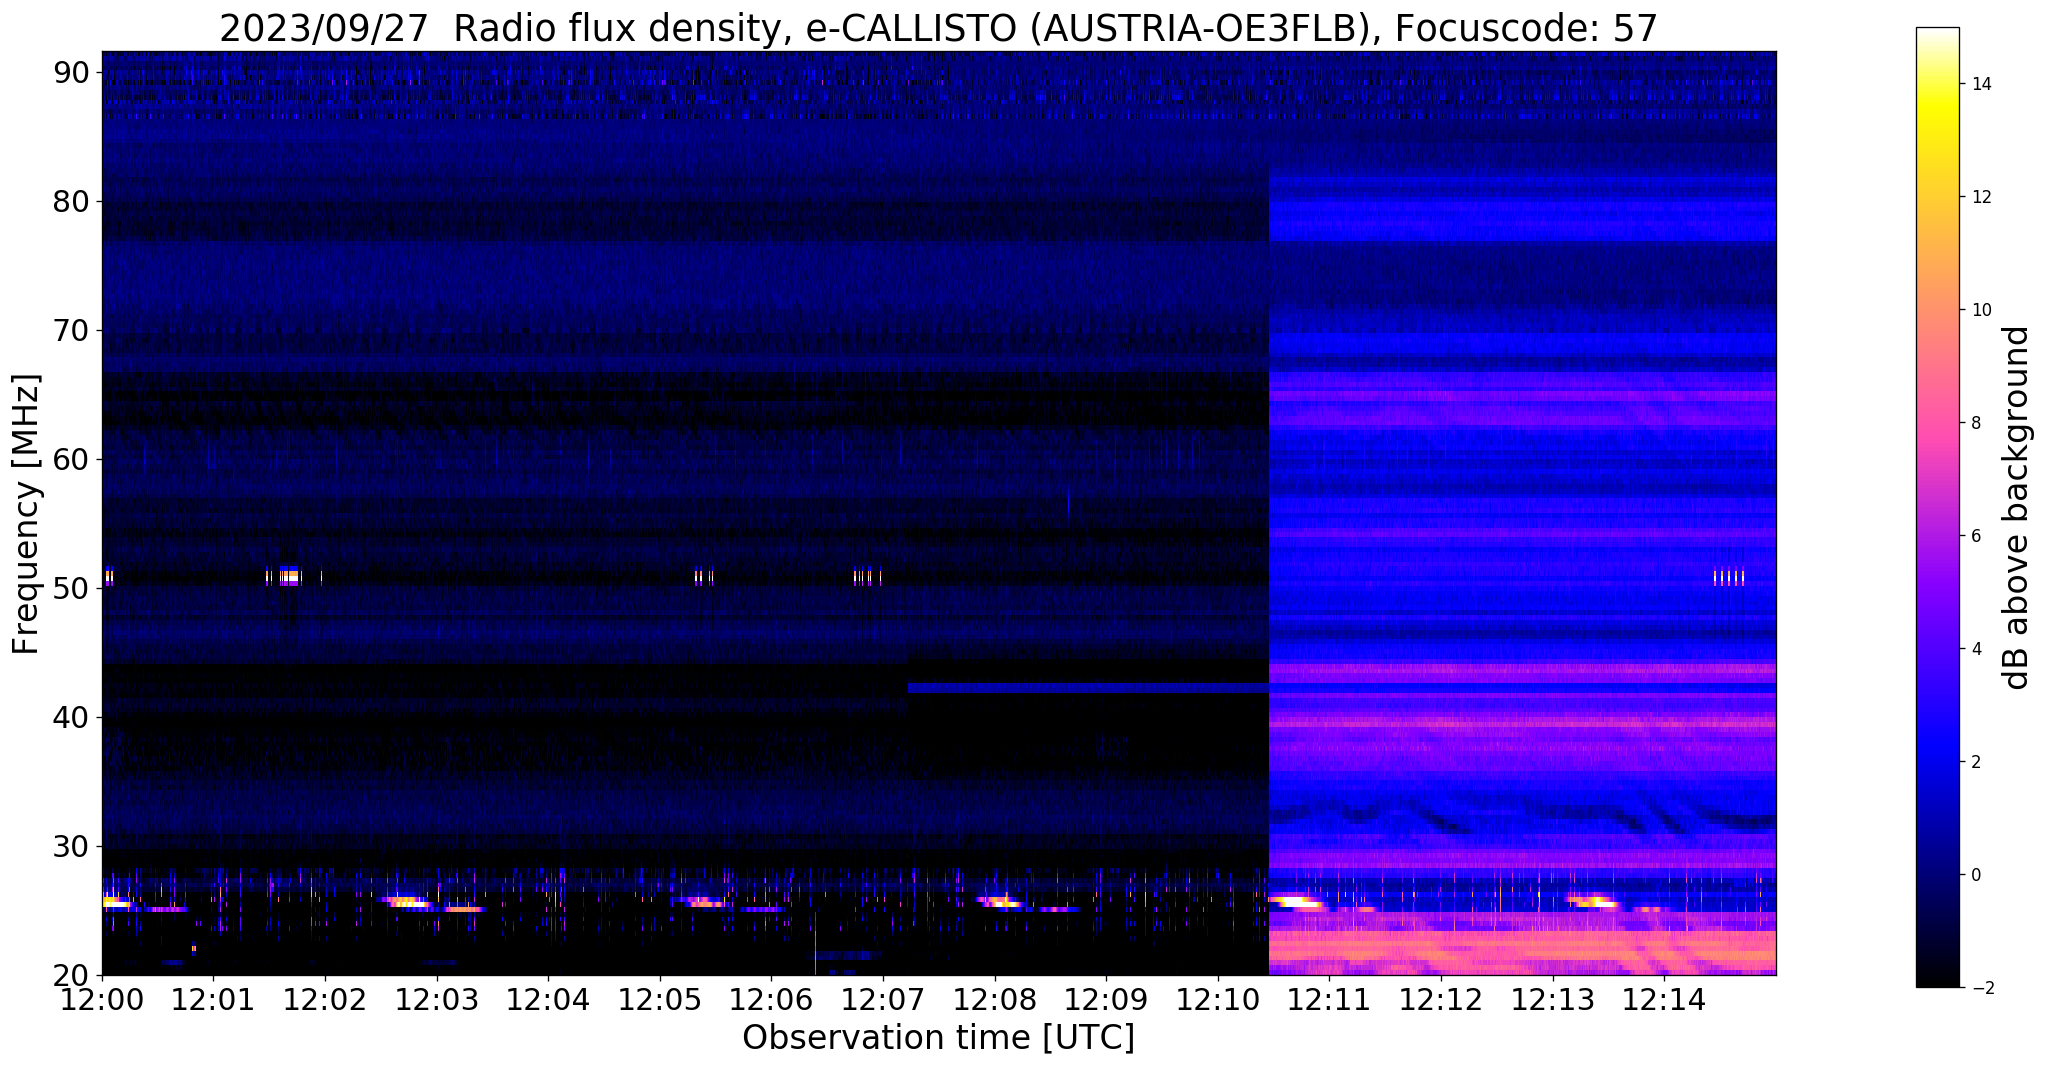The image size is (2047, 1067).
Task: Click the 50 MHz frequency tick label
Action: [x=72, y=589]
